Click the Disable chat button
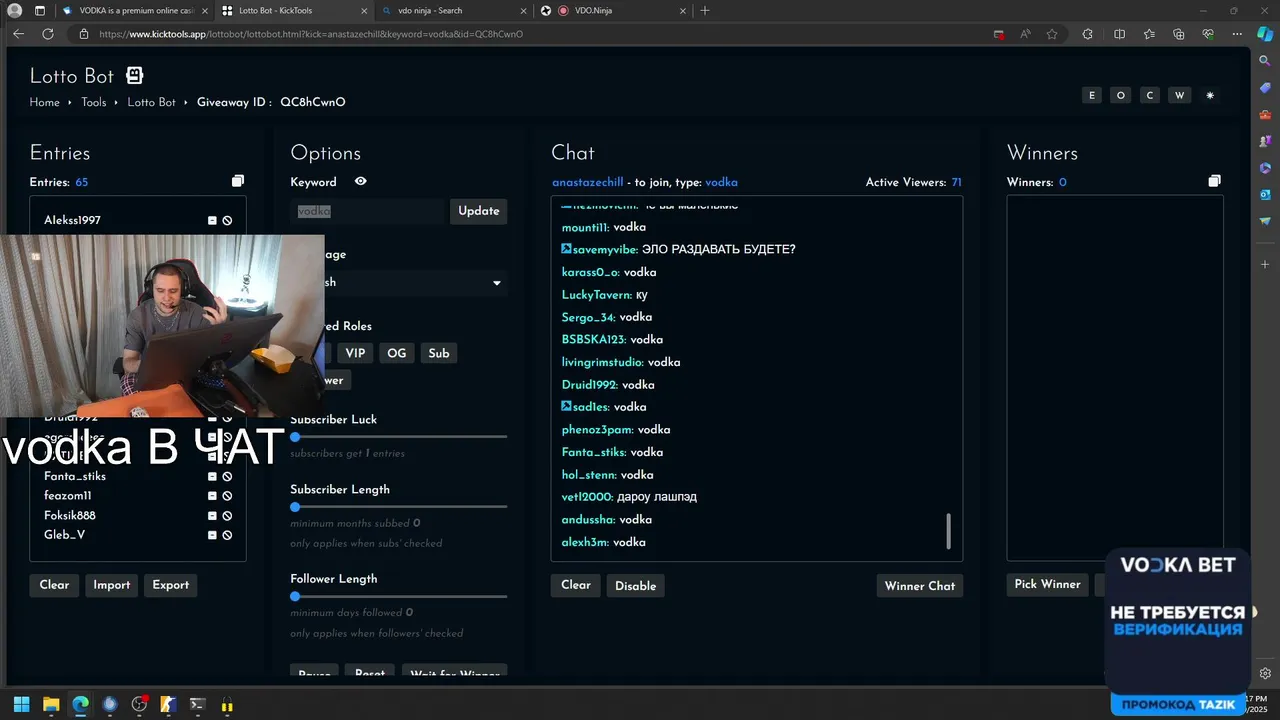Viewport: 1280px width, 720px height. (635, 586)
